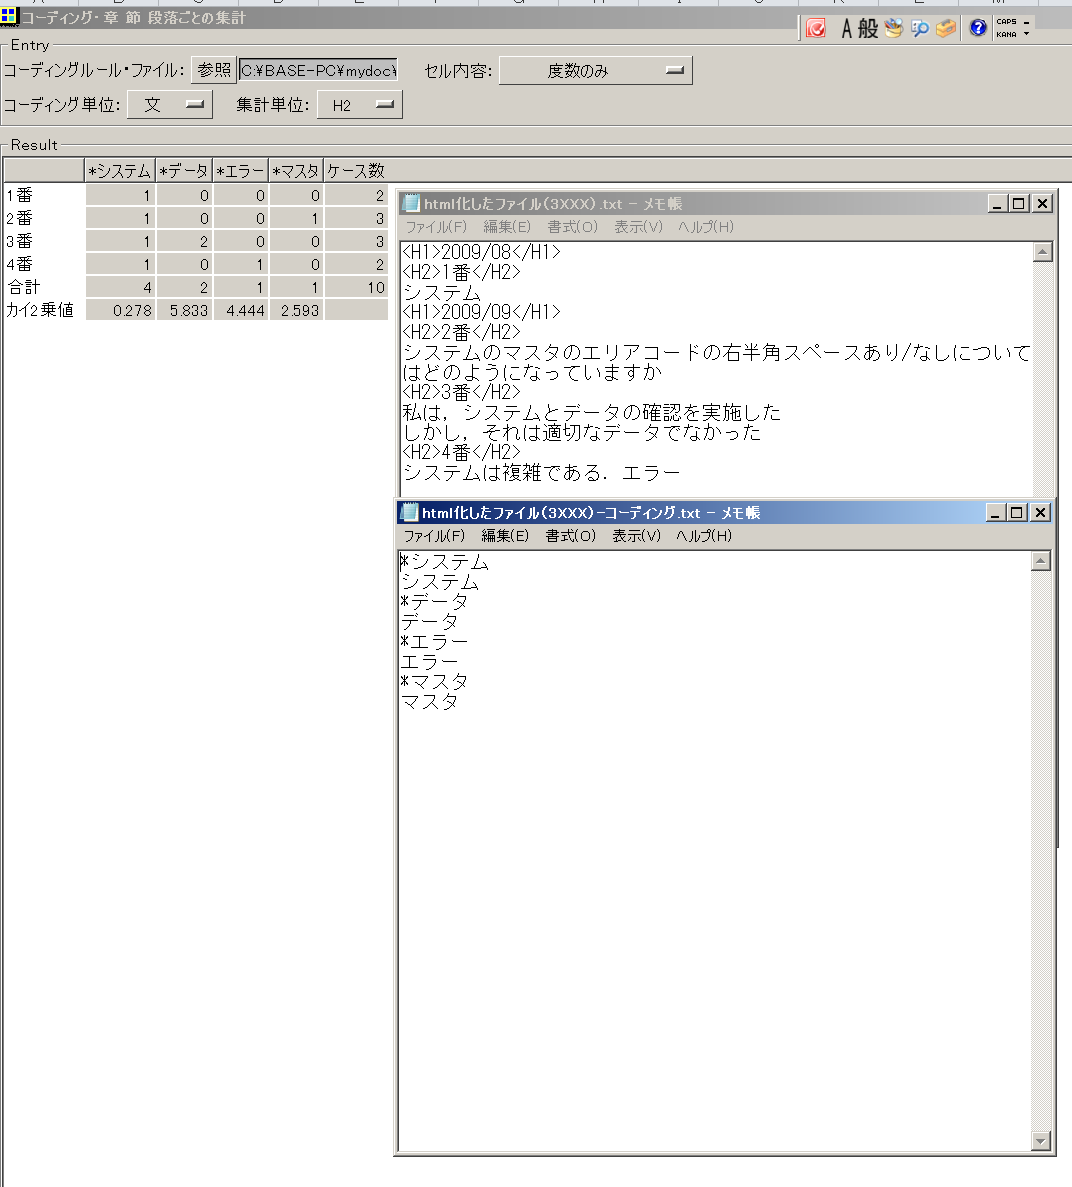Click the *マスタ line in coding Notepad
Screen dimensions: 1072x1187
tap(434, 681)
